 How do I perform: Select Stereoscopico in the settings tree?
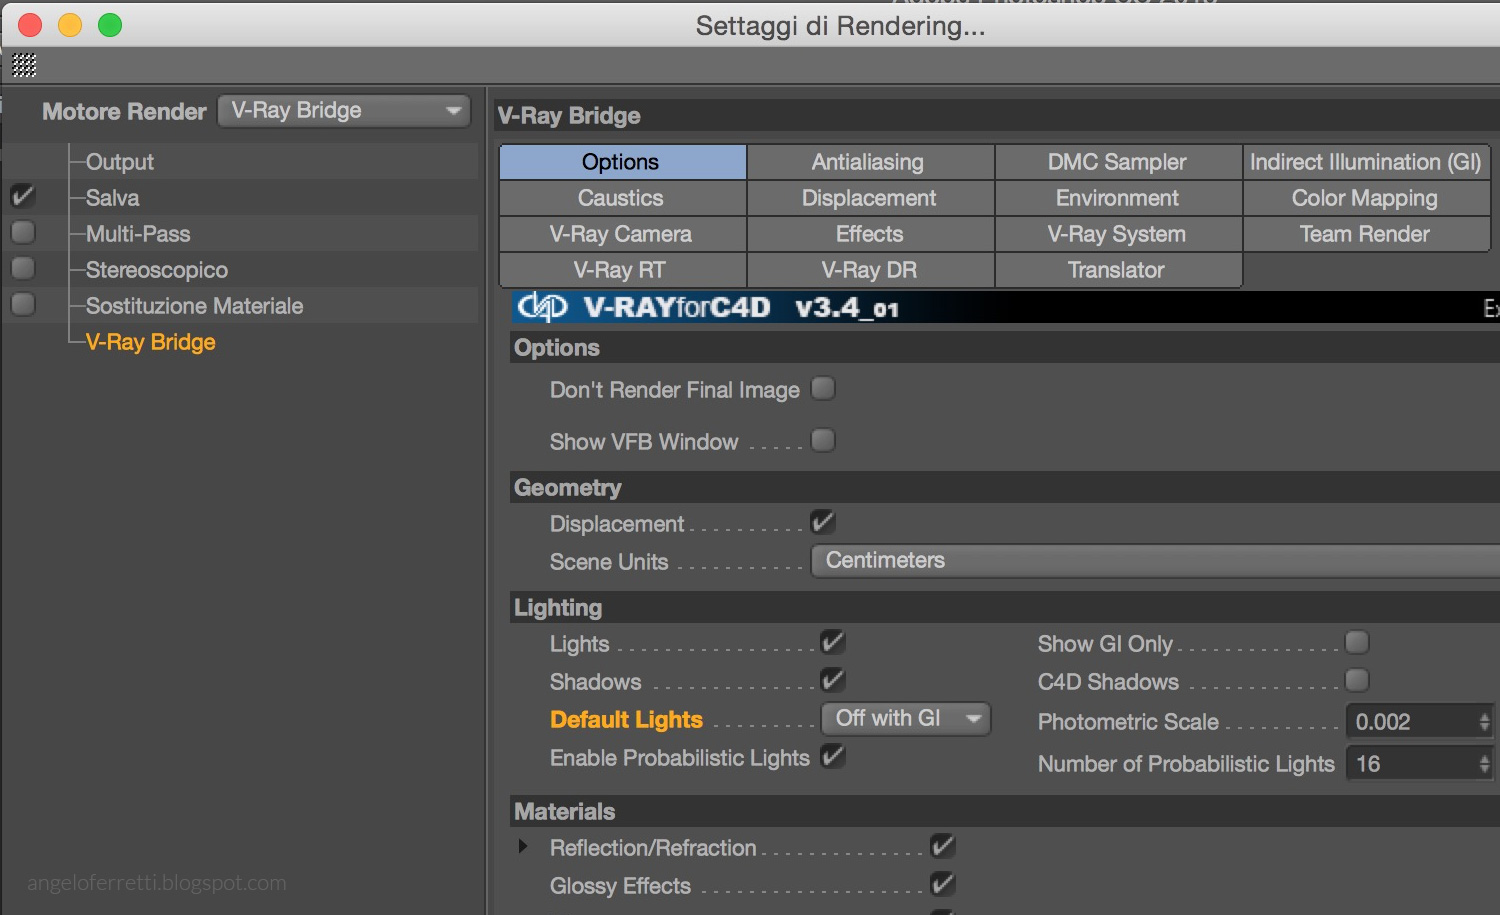click(157, 270)
